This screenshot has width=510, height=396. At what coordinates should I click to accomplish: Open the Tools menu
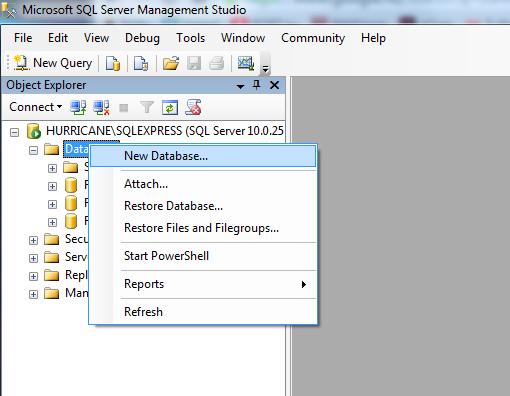[x=190, y=38]
